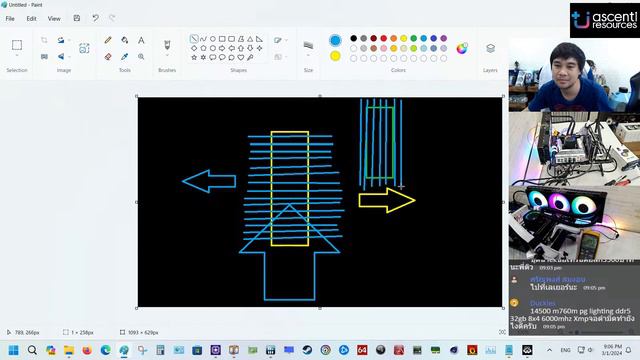Viewport: 640px width, 360px height.
Task: Pick the orange color swatch
Action: (x=393, y=38)
